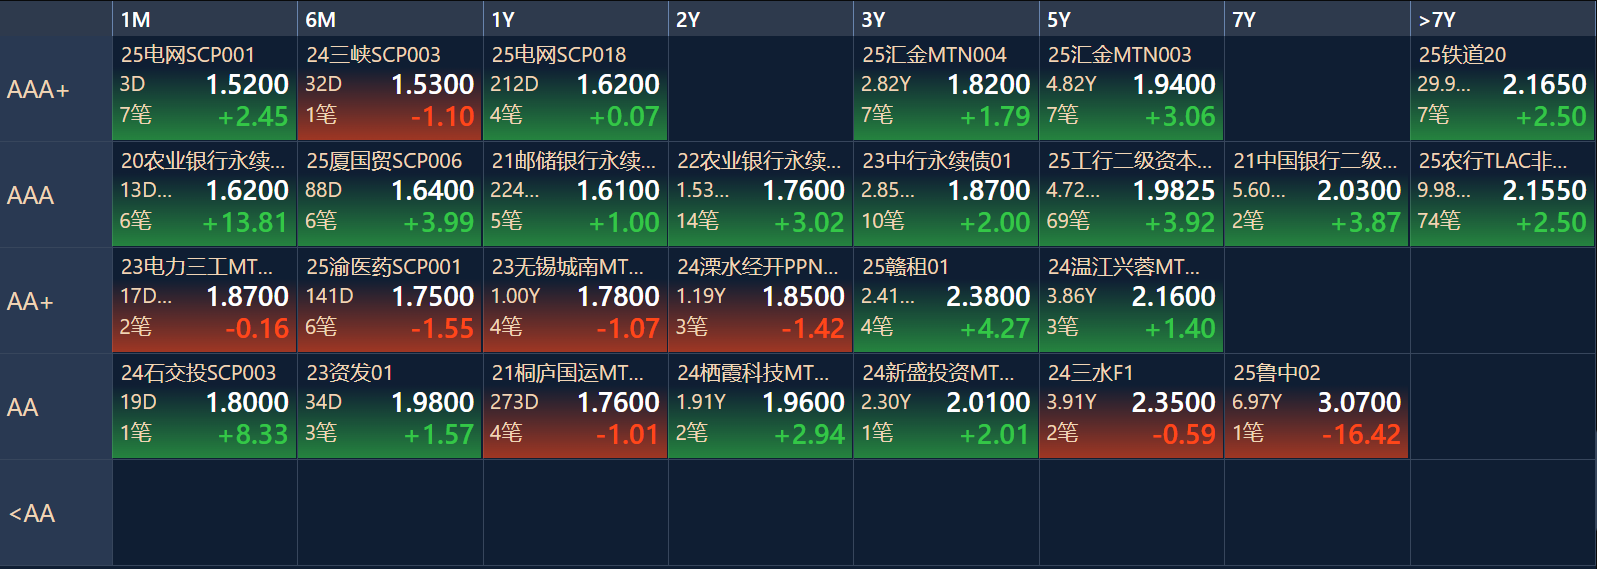Screen dimensions: 1597x569
Task: Open the 25汇金MTN004 bond tile
Action: pyautogui.click(x=946, y=87)
